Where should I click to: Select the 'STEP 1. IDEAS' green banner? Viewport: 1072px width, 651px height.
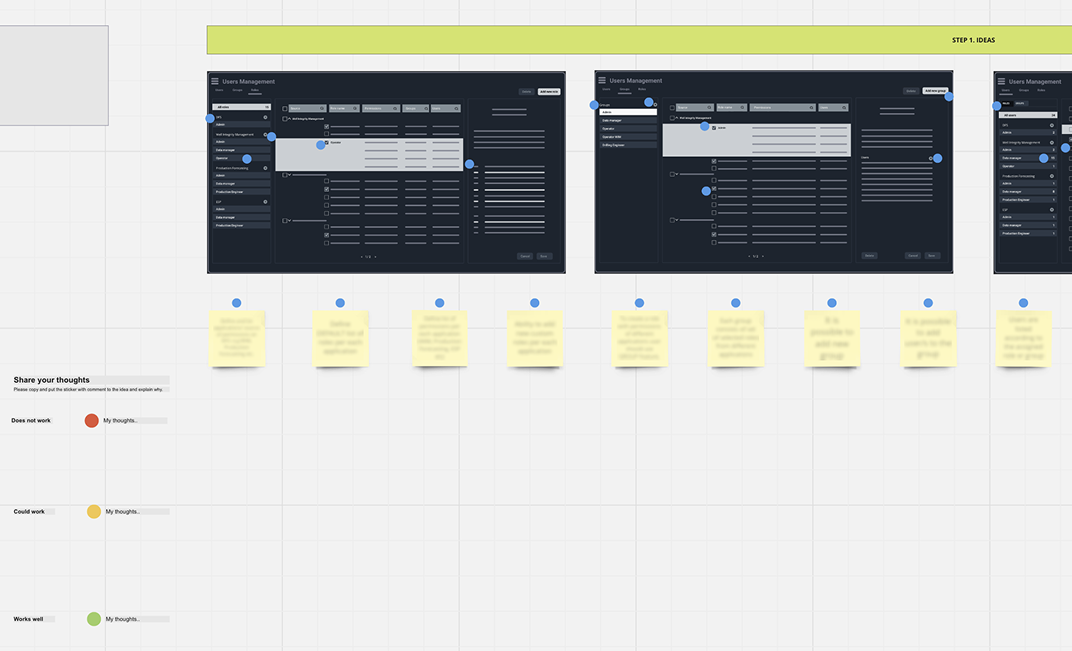tap(639, 40)
